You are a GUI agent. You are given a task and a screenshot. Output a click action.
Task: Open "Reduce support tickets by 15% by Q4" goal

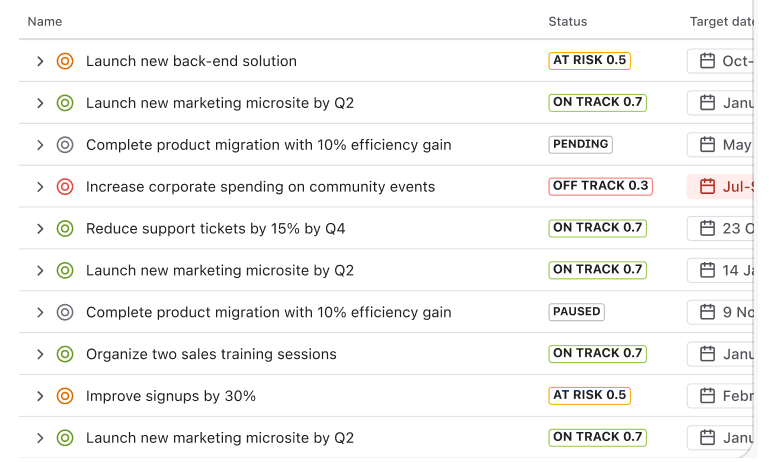pos(215,229)
